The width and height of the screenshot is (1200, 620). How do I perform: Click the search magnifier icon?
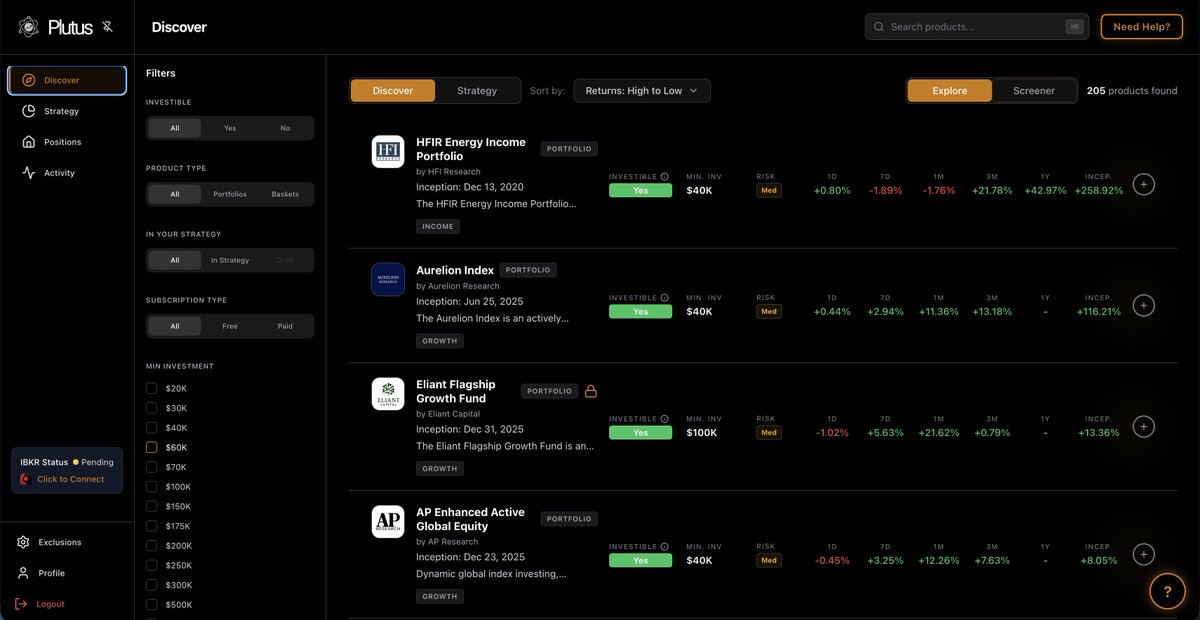pyautogui.click(x=879, y=27)
